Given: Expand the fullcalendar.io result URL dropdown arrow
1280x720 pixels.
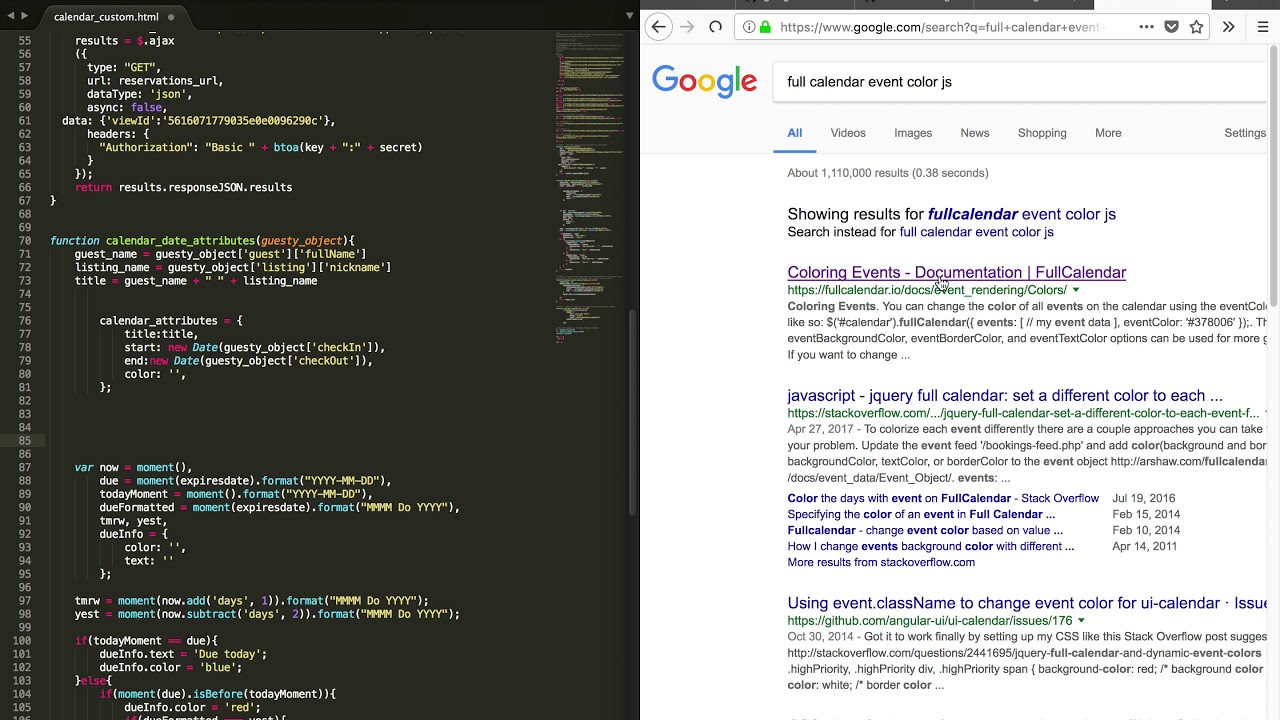Looking at the screenshot, I should [1076, 290].
